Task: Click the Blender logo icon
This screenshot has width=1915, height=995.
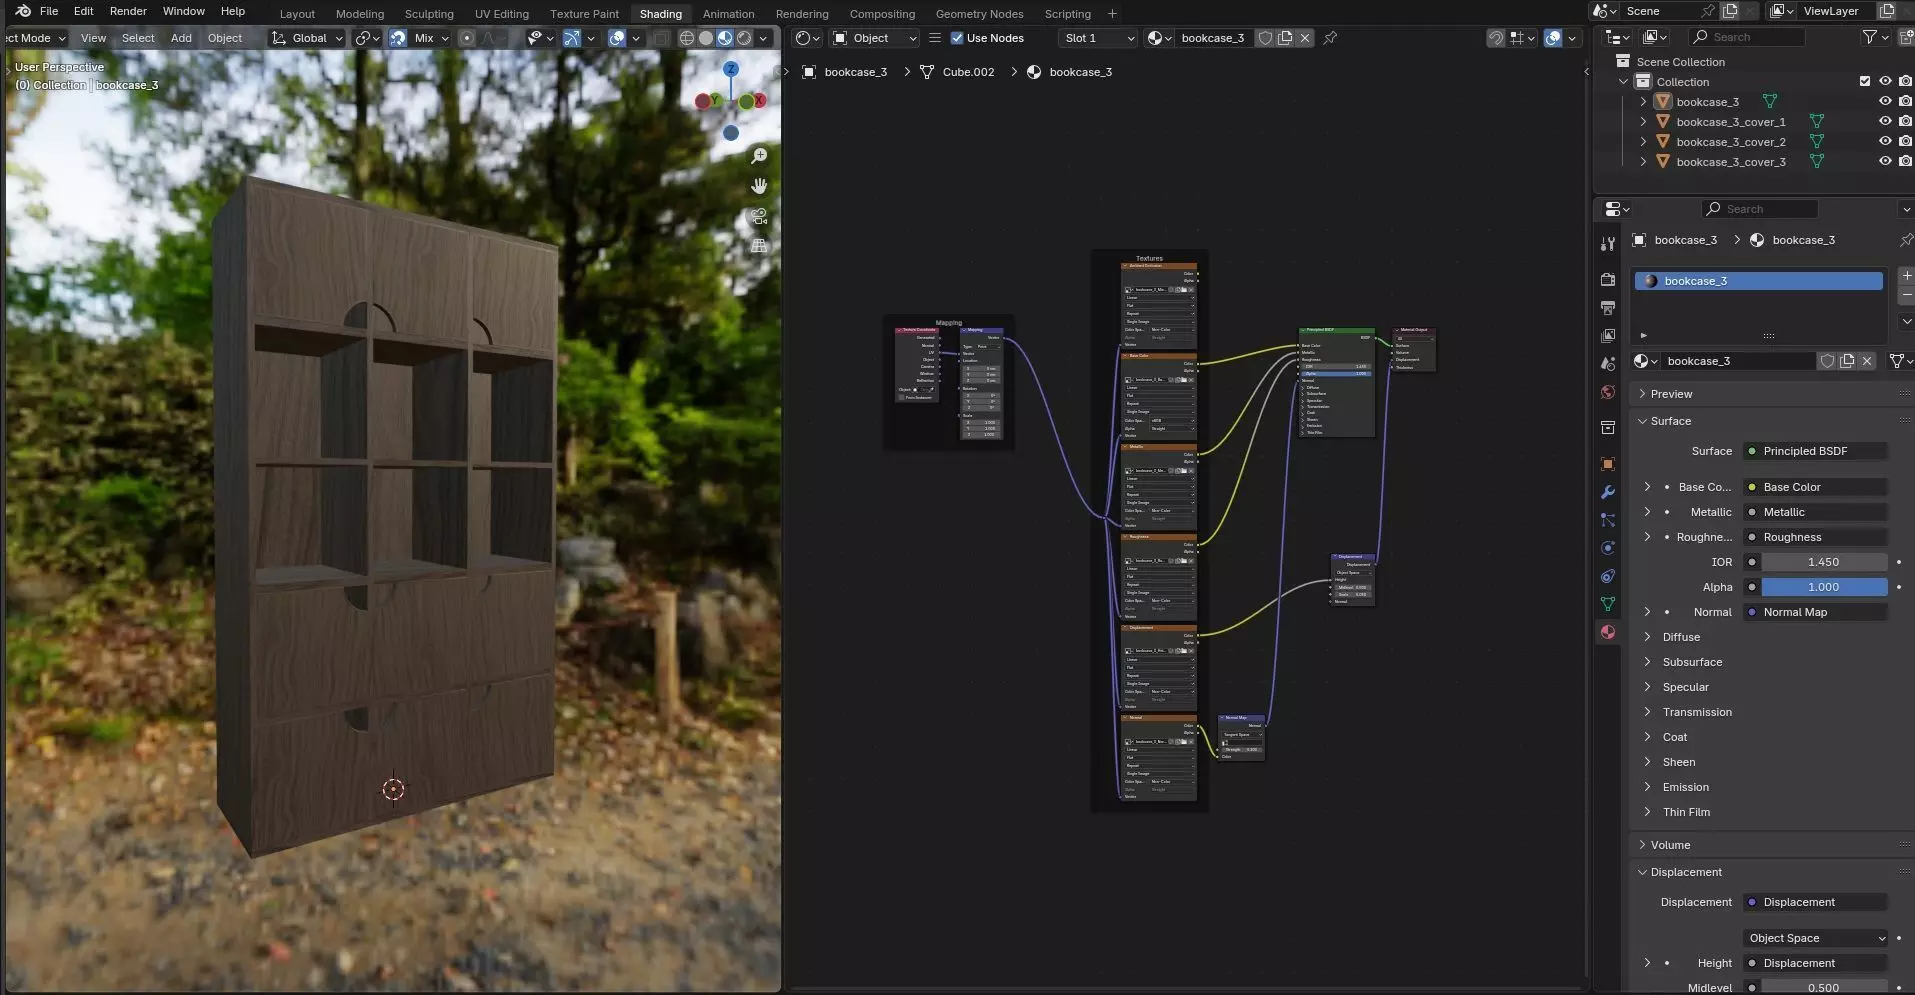Action: pos(22,11)
